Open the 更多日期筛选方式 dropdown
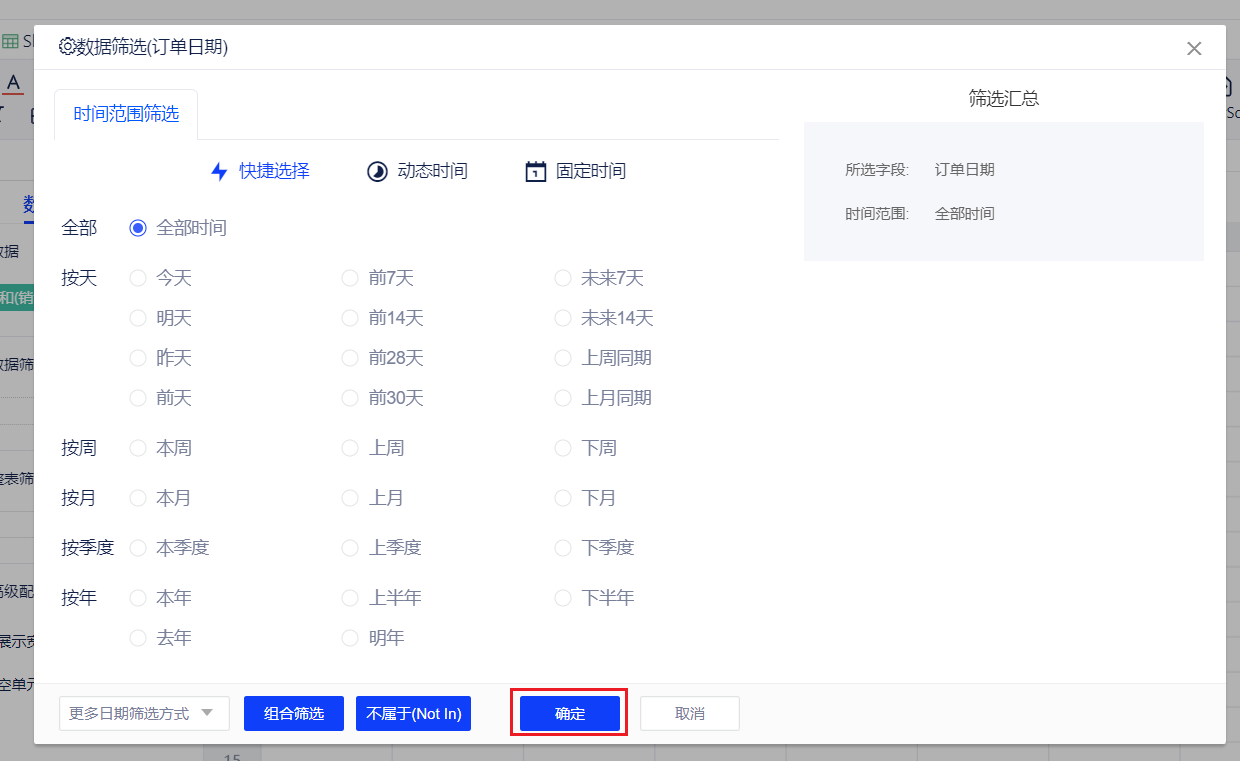Screen dimensions: 1240x761 tap(144, 713)
